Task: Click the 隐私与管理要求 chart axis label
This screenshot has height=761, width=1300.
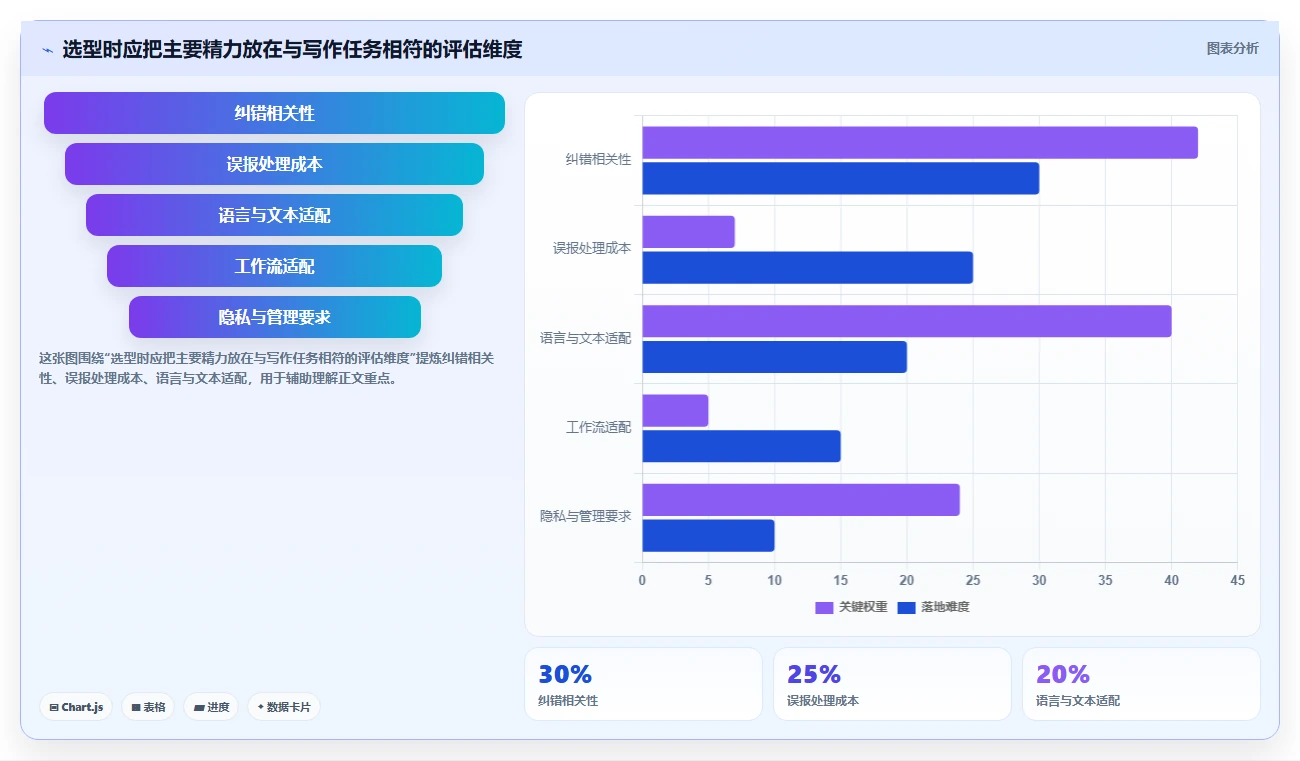Action: coord(586,516)
